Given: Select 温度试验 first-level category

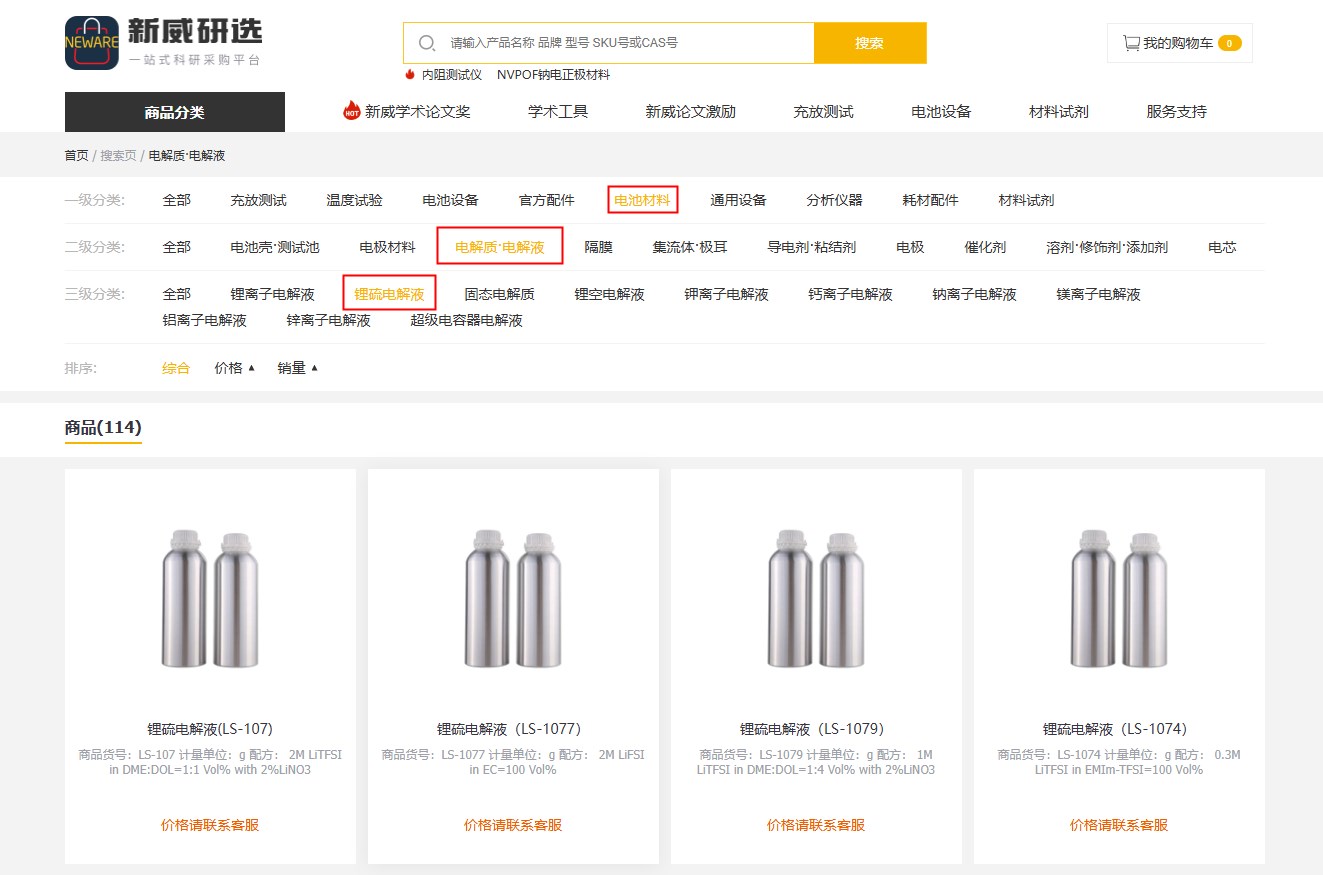Looking at the screenshot, I should 354,200.
